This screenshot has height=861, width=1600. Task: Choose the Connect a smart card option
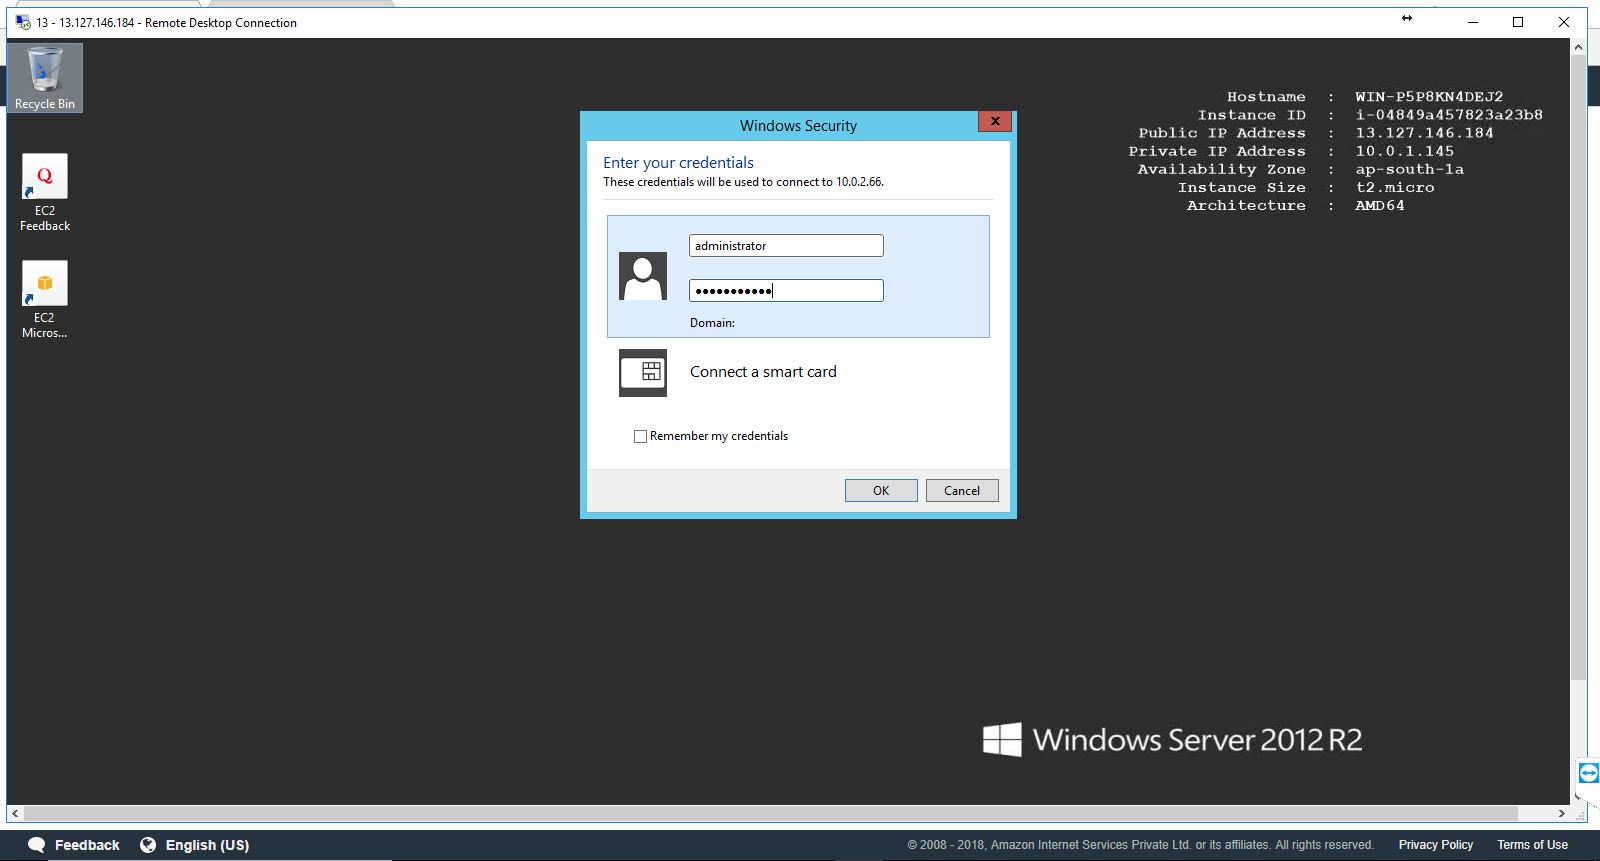[x=763, y=372]
